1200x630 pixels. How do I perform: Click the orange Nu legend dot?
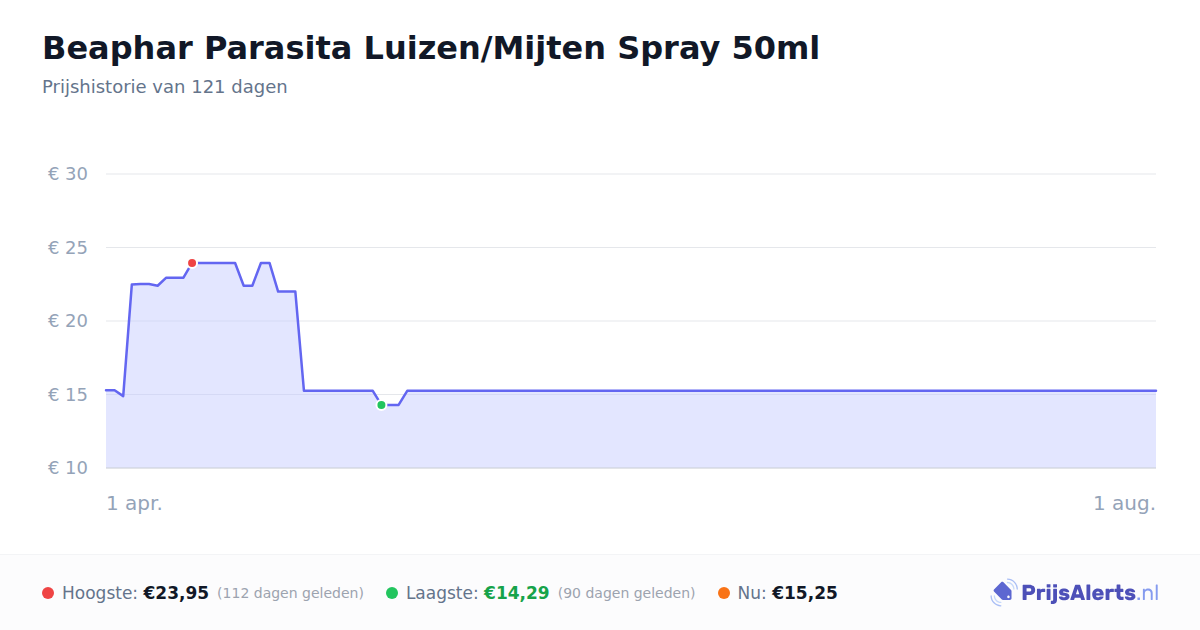[x=724, y=593]
